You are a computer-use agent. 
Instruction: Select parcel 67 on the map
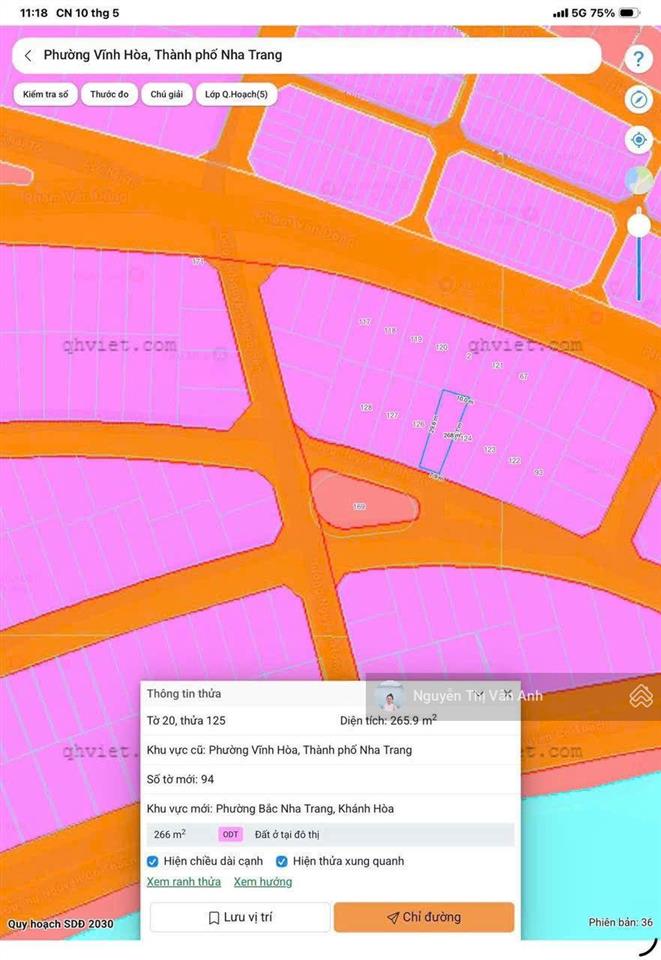pyautogui.click(x=523, y=376)
